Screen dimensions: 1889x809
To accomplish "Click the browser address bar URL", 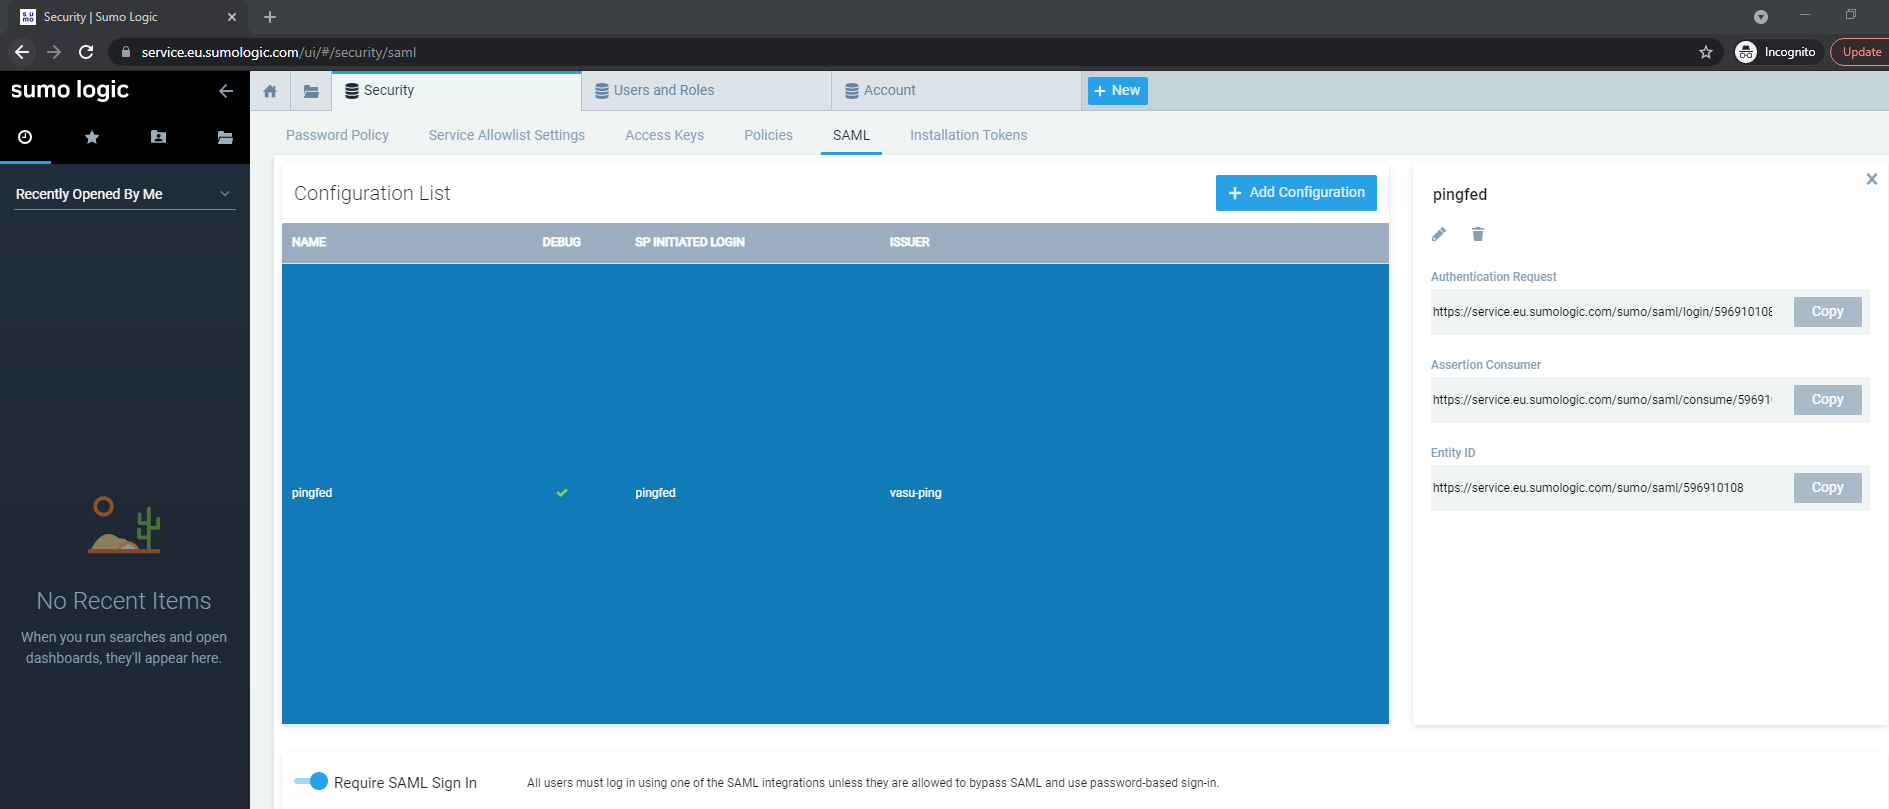I will click(x=279, y=52).
